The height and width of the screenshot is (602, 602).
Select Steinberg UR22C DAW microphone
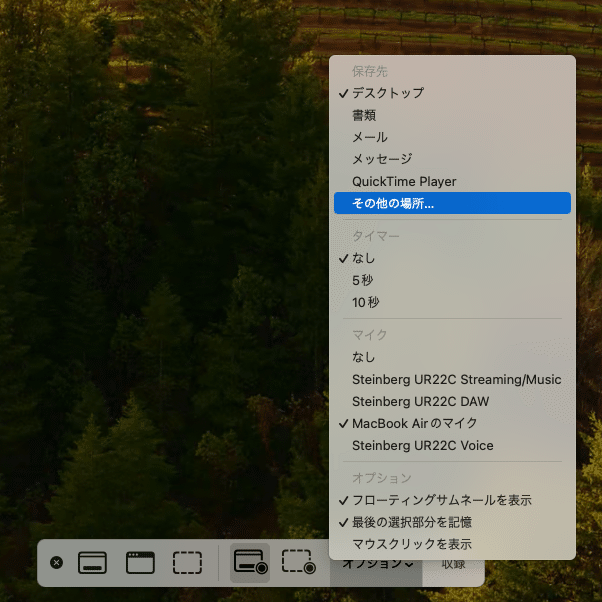(x=452, y=401)
